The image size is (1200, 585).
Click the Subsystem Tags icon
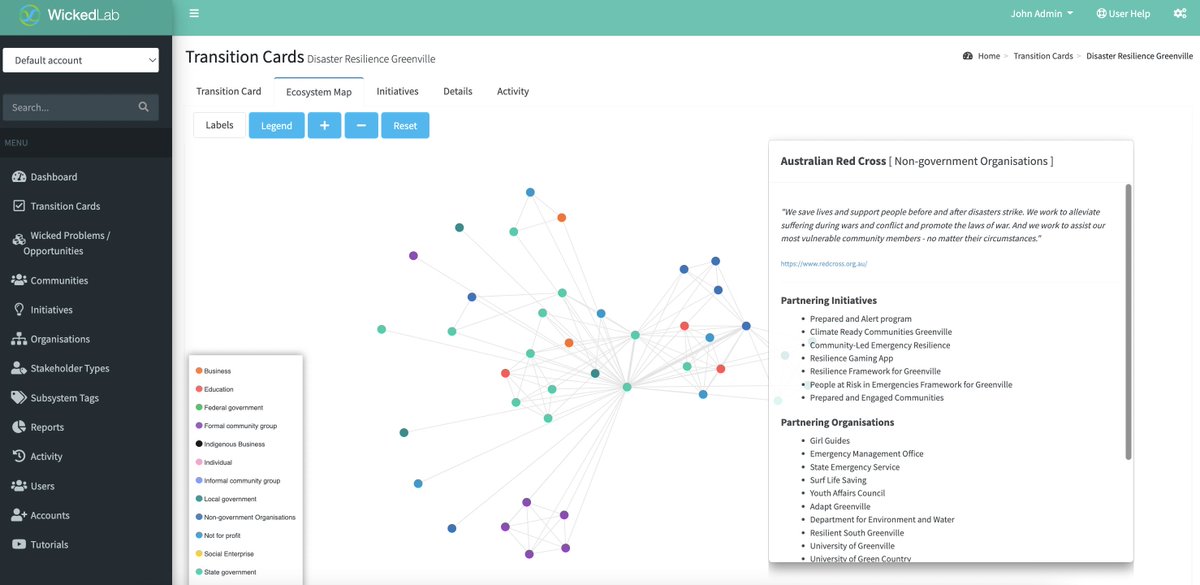pyautogui.click(x=19, y=398)
